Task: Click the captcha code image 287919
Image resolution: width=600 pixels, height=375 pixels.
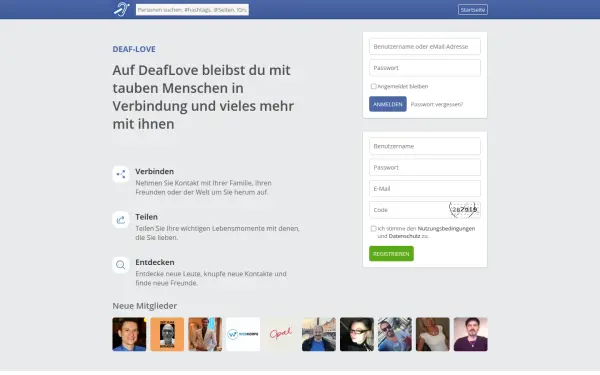Action: pos(464,210)
